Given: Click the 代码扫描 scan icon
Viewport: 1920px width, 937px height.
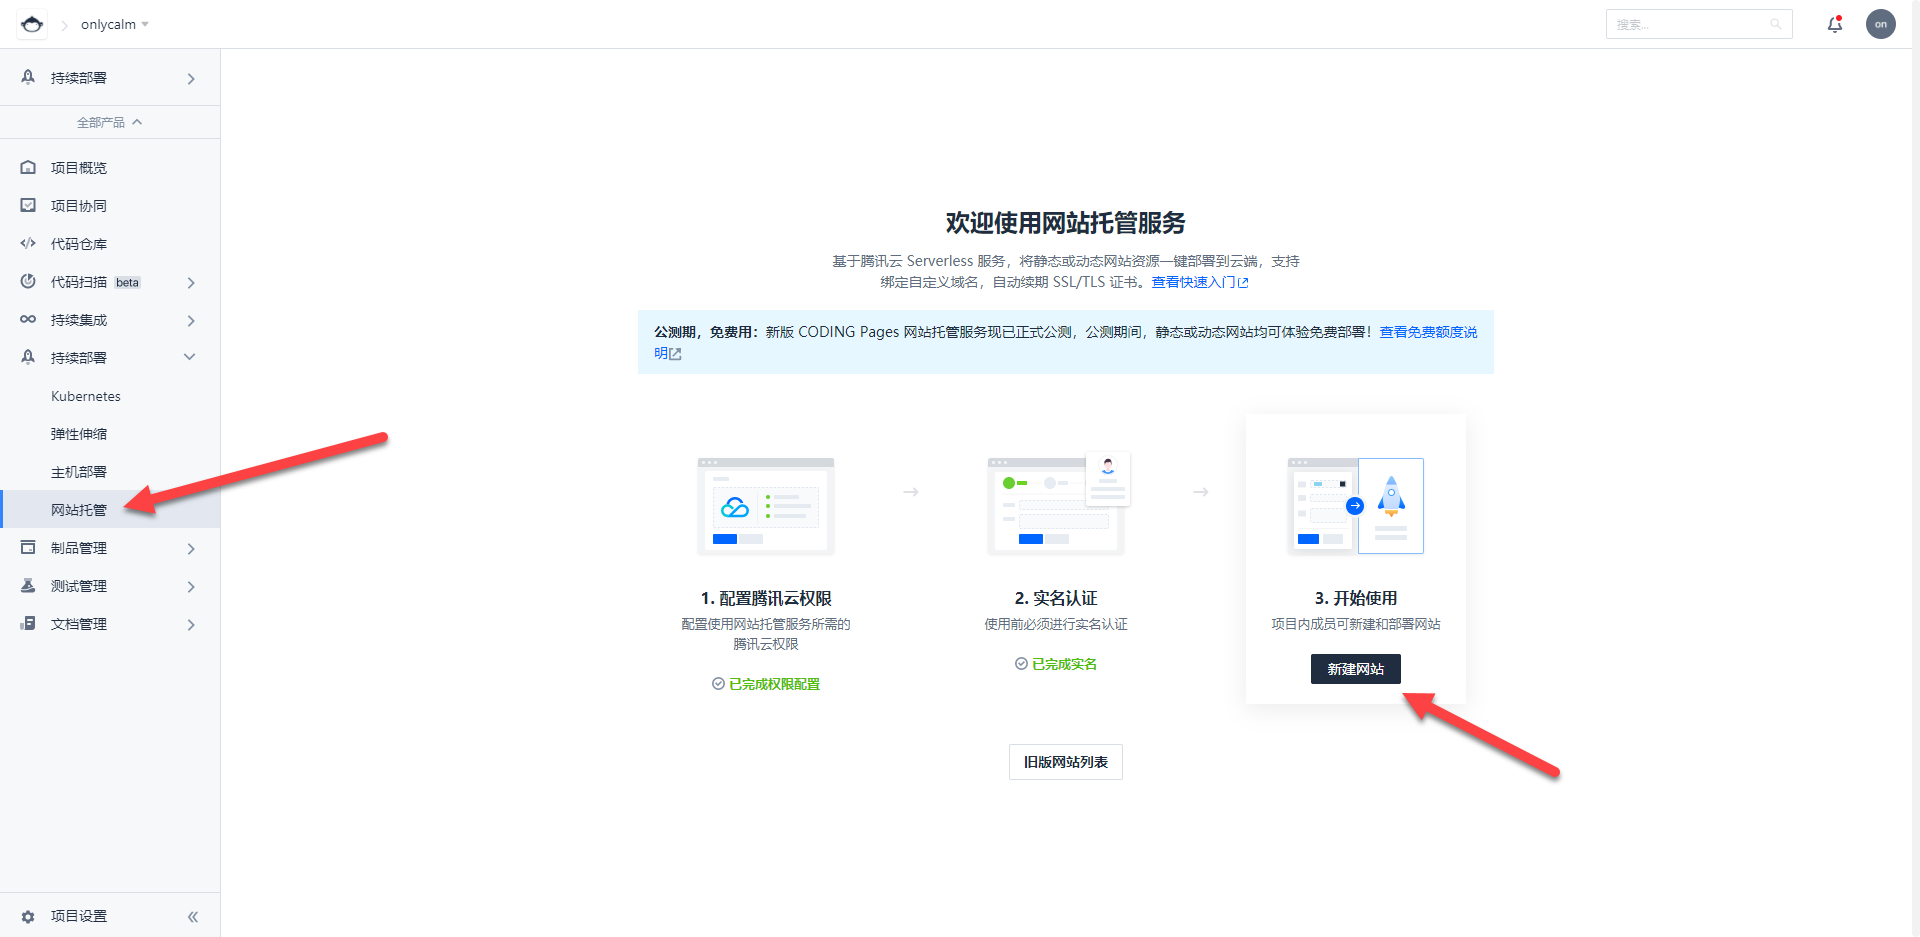Looking at the screenshot, I should (28, 281).
